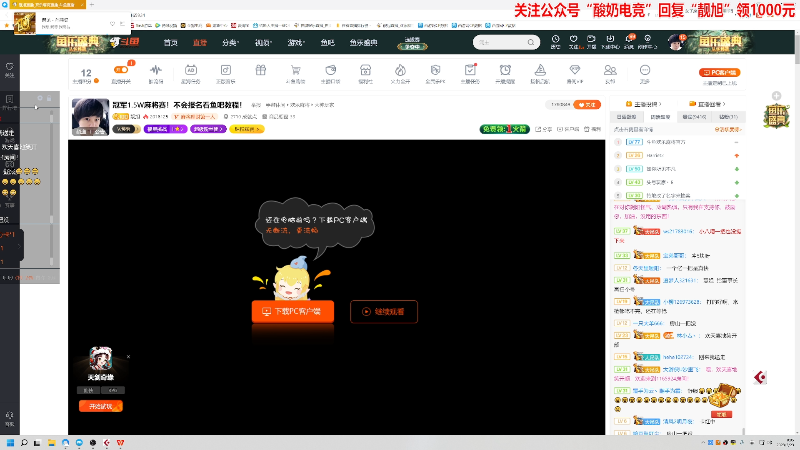Click the first ranked user row LV77
The width and height of the screenshot is (800, 450).
677,142
